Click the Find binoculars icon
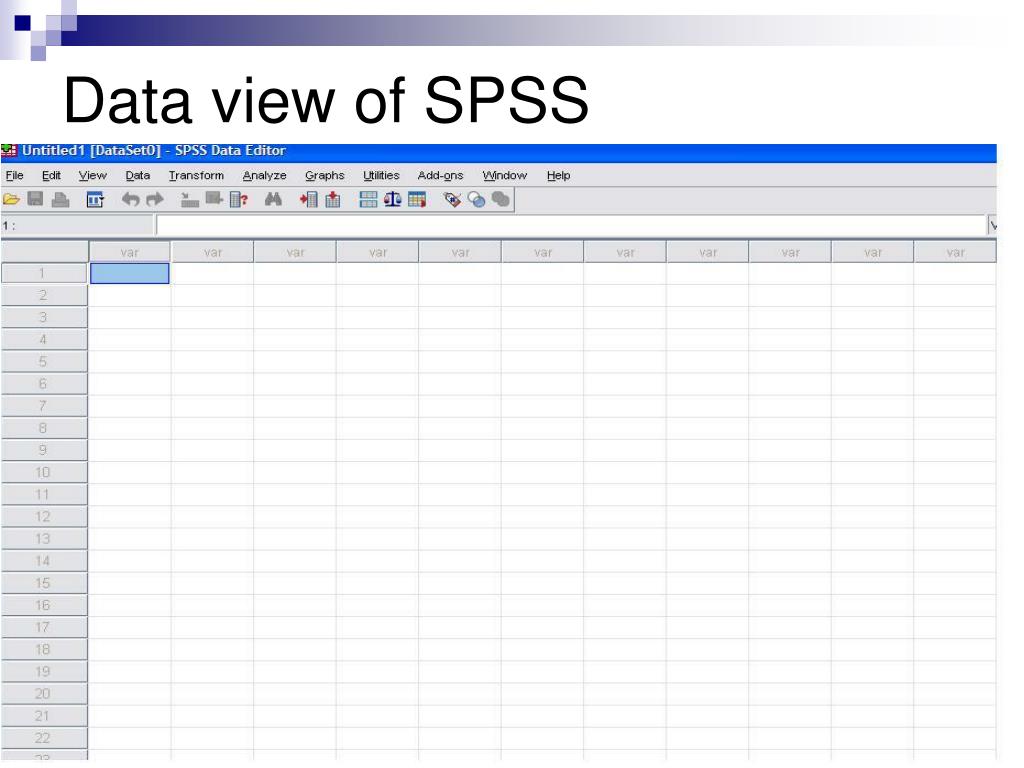 click(273, 200)
